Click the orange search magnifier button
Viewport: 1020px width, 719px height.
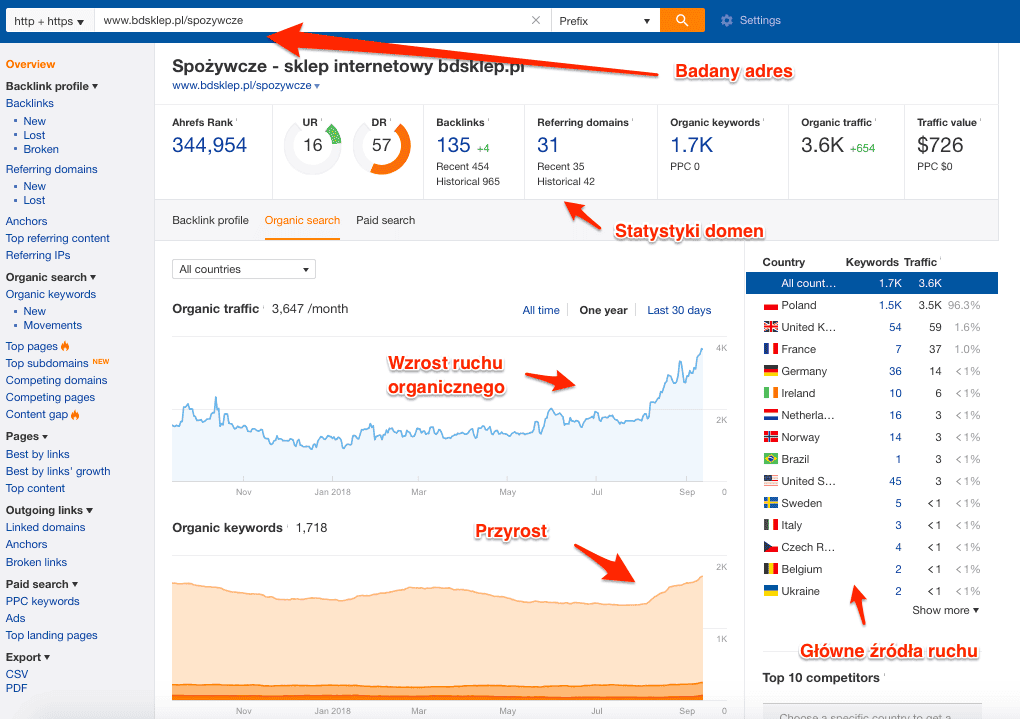682,20
